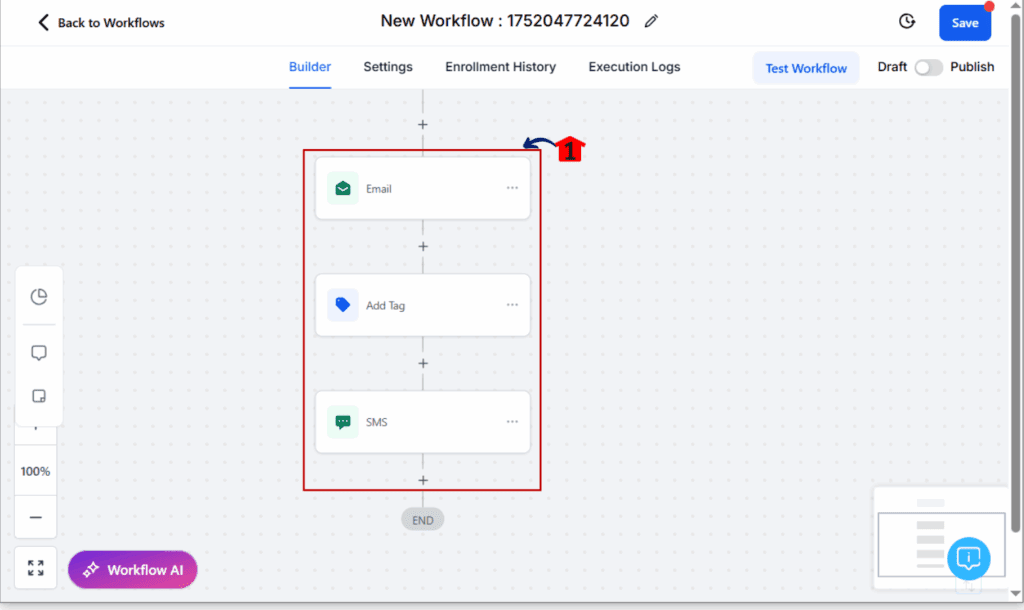The width and height of the screenshot is (1024, 610).
Task: Open the SMS step three-dot menu
Action: click(x=512, y=422)
